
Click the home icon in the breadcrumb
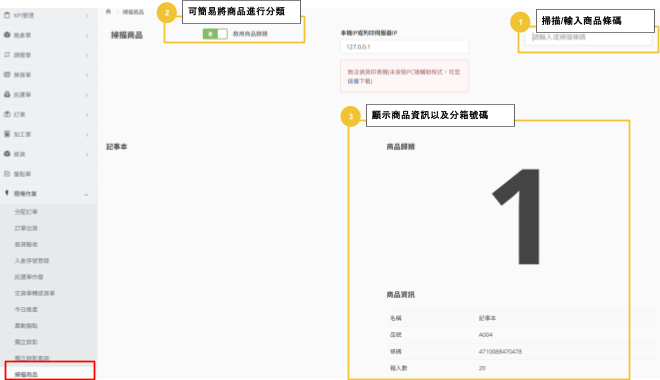tap(108, 12)
